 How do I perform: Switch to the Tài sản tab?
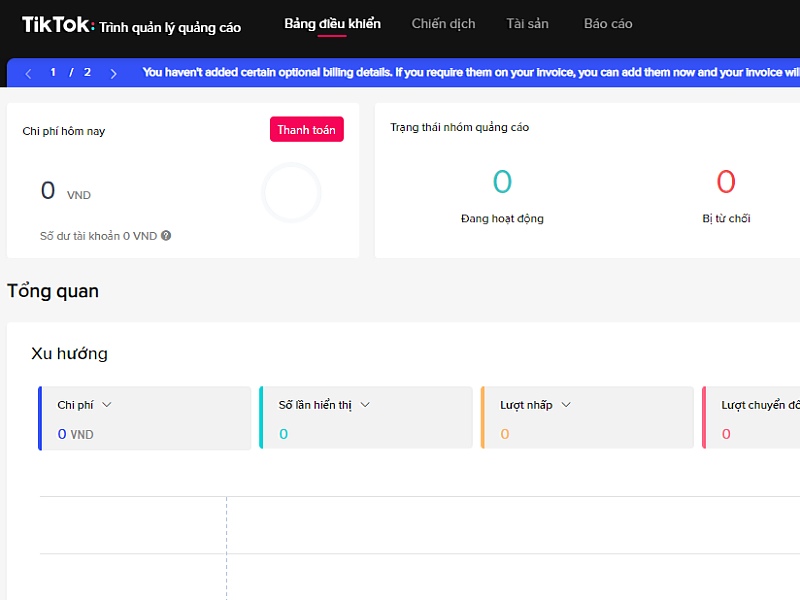click(527, 24)
